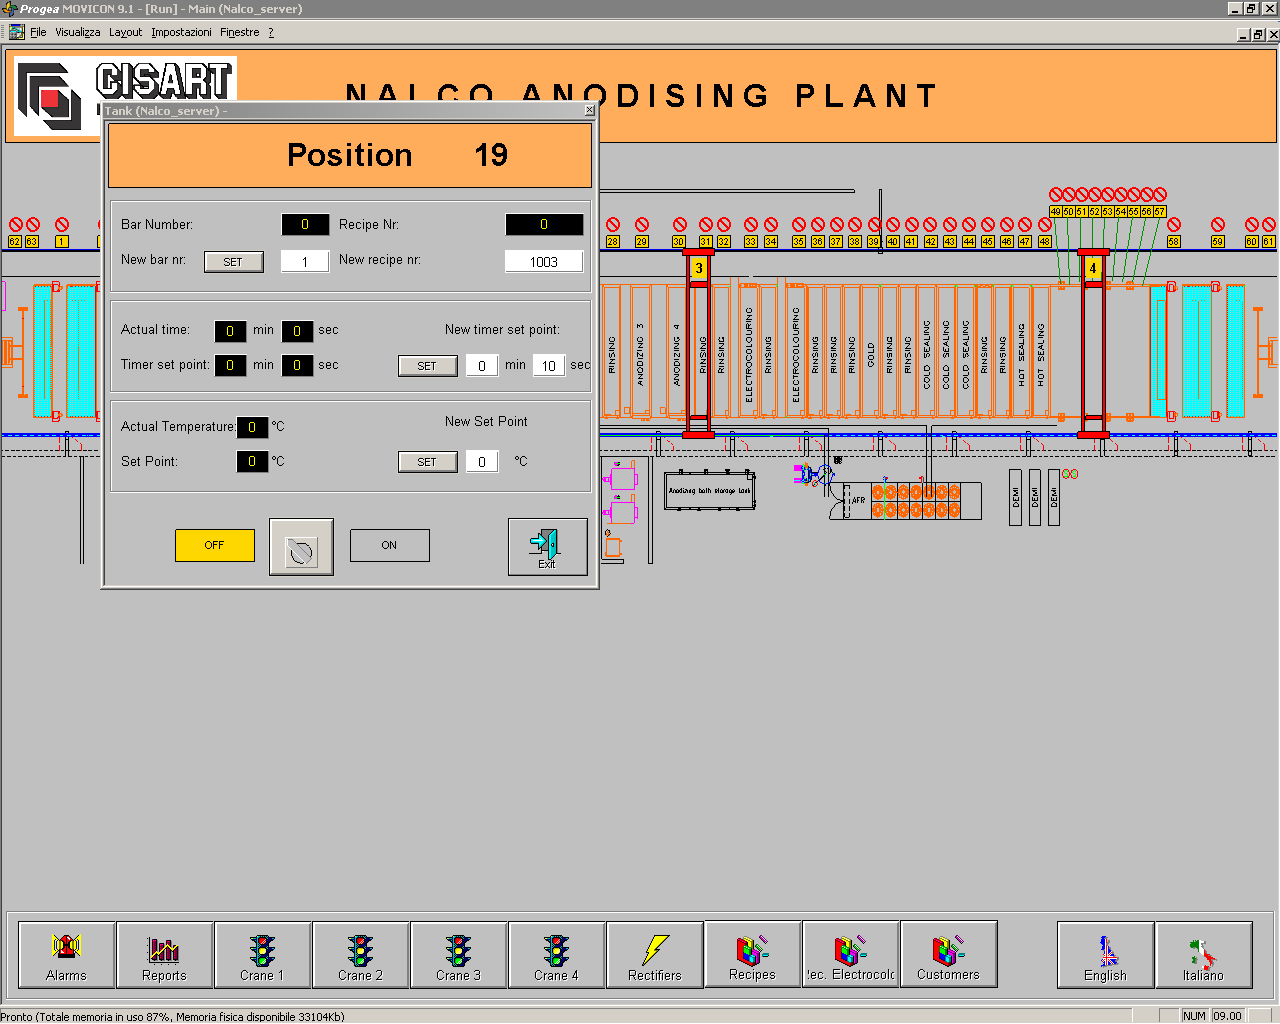The width and height of the screenshot is (1280, 1024).
Task: Open the Finestre menu
Action: [239, 32]
